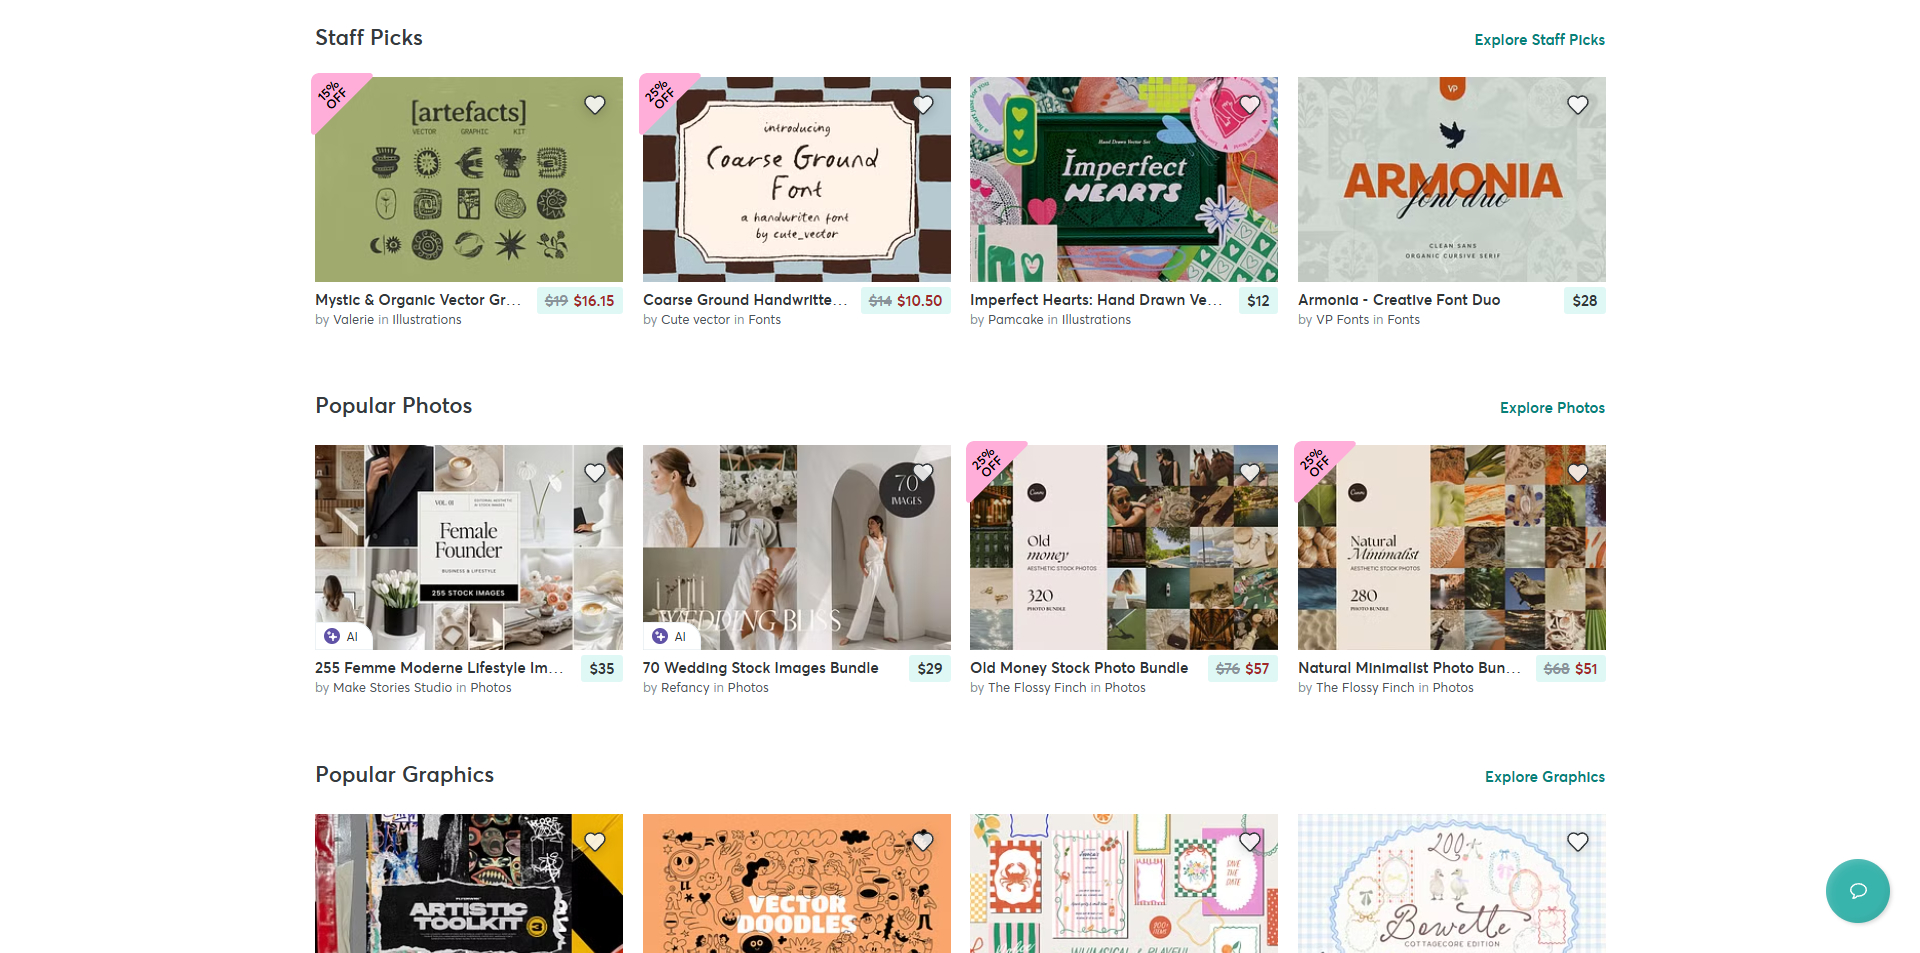Open Illustrations category under Imperfect Hearts
This screenshot has height=953, width=1920.
(x=1096, y=320)
